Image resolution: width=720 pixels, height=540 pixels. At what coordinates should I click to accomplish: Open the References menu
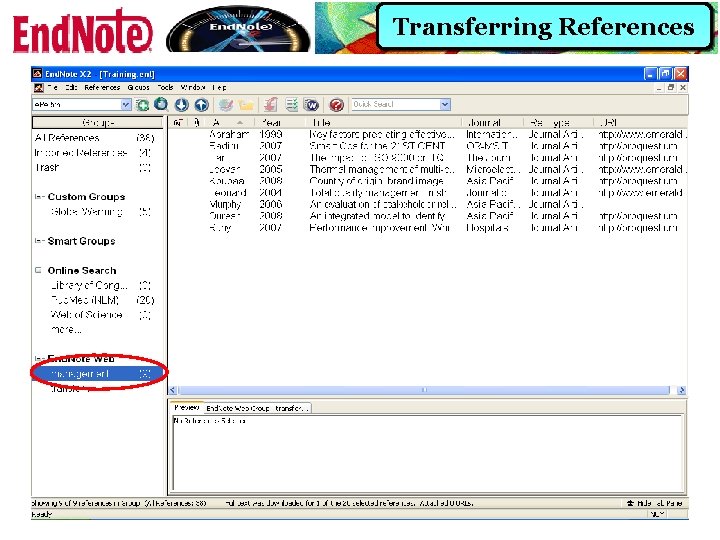click(x=102, y=87)
